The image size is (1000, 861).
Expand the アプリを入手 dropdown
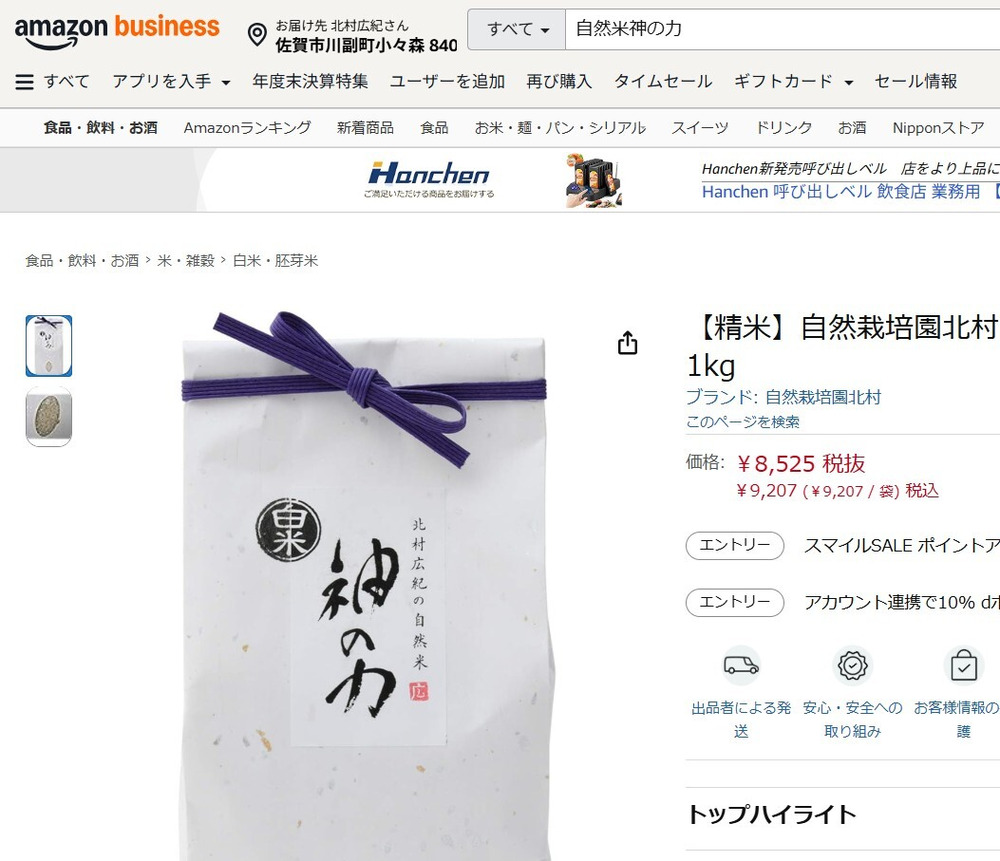(x=171, y=82)
